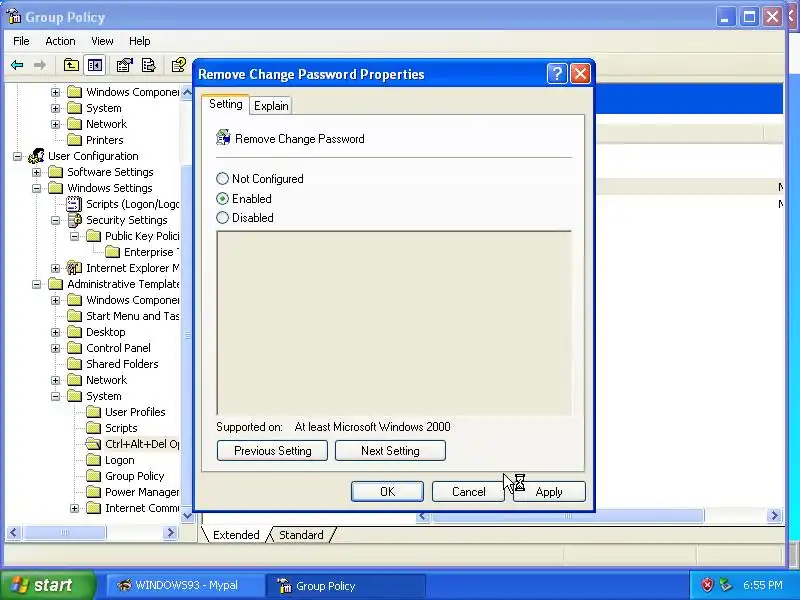This screenshot has width=800, height=600.
Task: Toggle the Show/Hide Console Tree icon
Action: [95, 65]
